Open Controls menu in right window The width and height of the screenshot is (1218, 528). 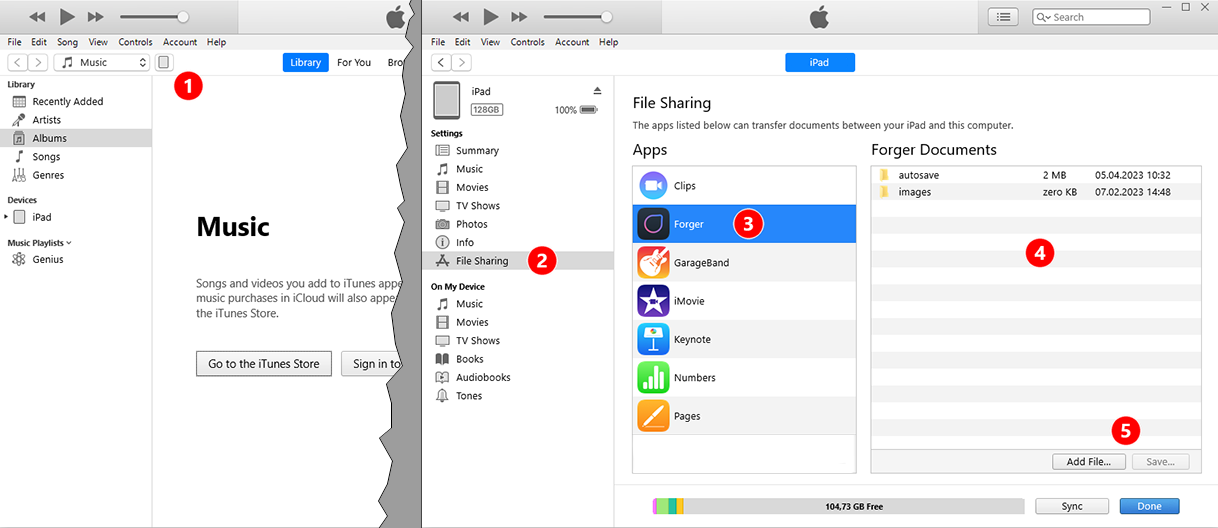point(527,42)
